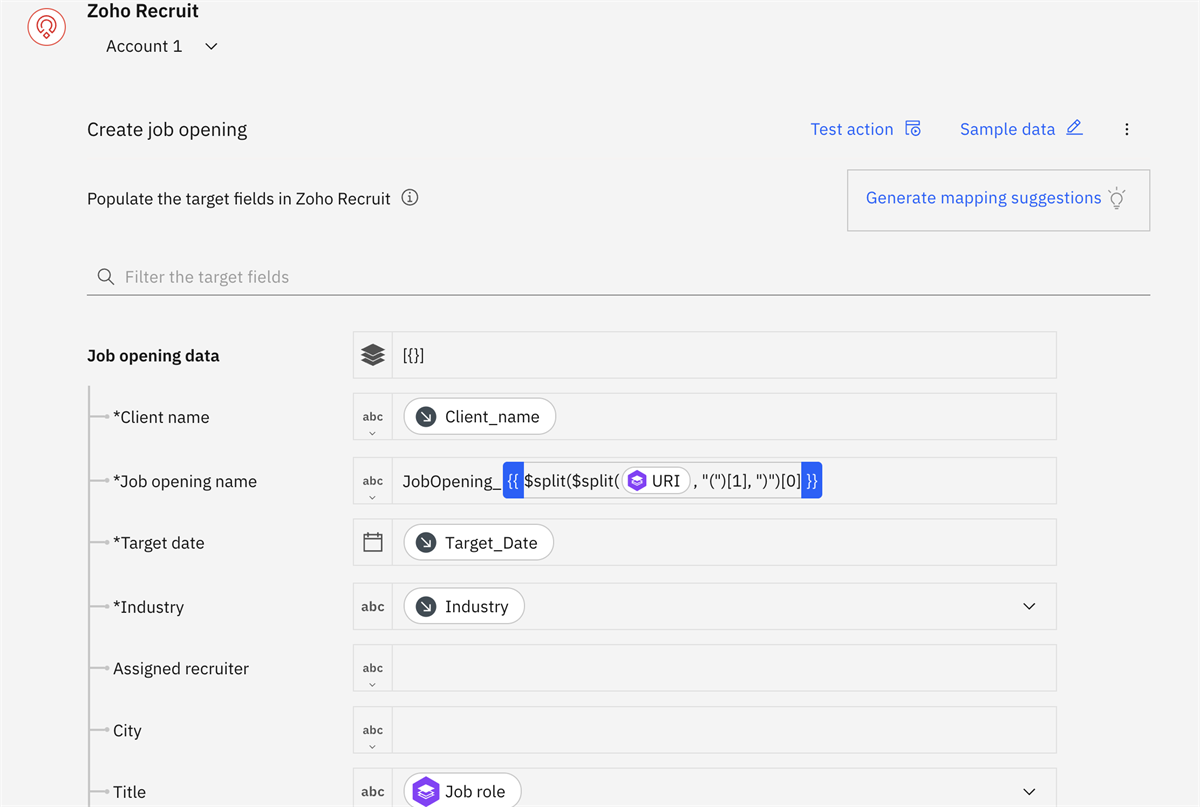Click the opening {{ expression bracket
The width and height of the screenshot is (1200, 807).
[x=513, y=481]
